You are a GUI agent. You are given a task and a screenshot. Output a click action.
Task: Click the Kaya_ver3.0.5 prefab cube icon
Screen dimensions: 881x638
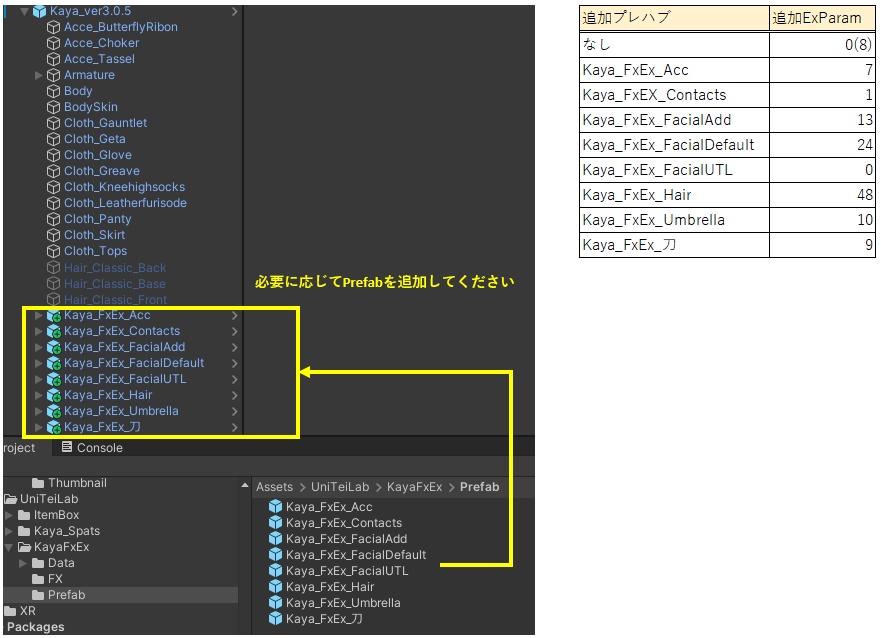39,11
